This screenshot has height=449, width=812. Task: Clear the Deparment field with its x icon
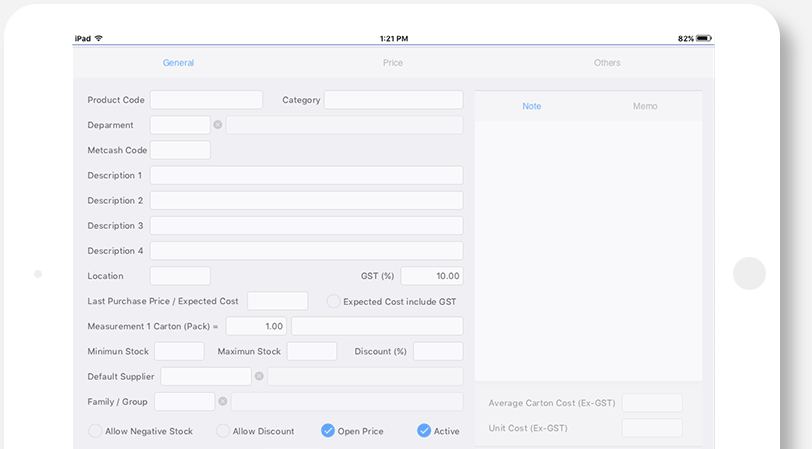tap(218, 125)
